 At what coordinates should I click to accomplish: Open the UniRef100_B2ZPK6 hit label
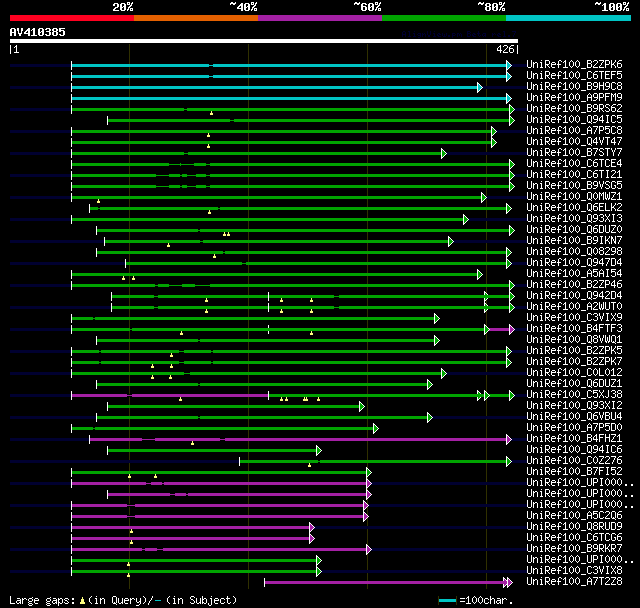[574, 64]
